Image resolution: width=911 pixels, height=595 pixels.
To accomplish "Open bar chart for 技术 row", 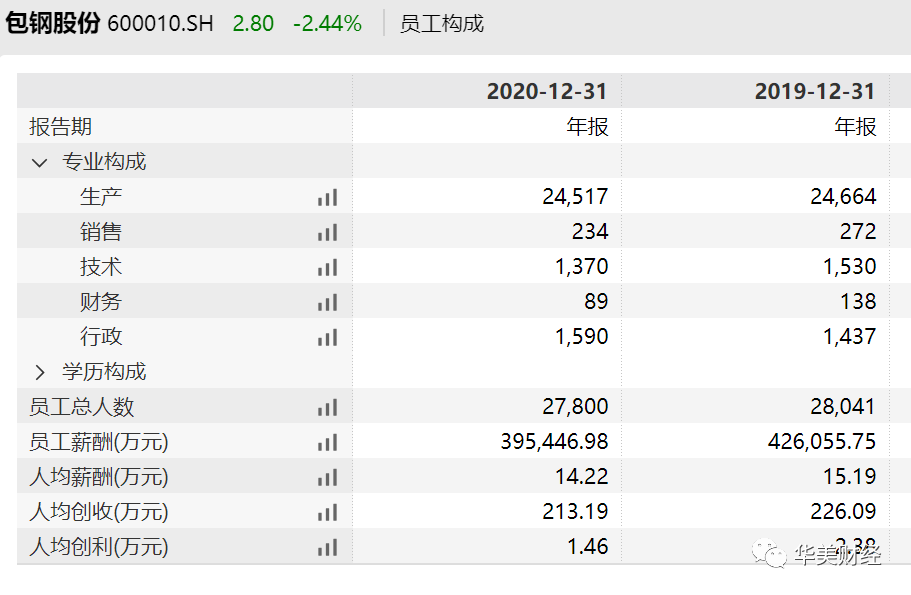I will point(328,267).
